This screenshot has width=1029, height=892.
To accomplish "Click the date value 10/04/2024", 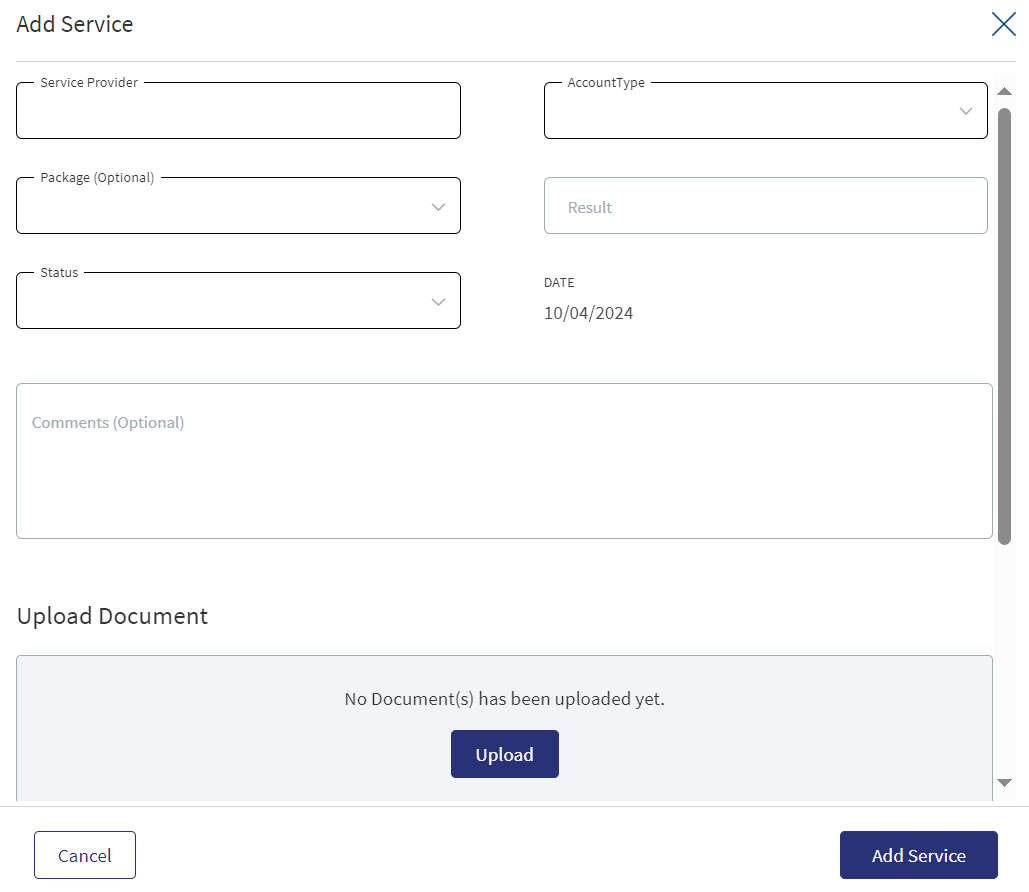I will [589, 313].
